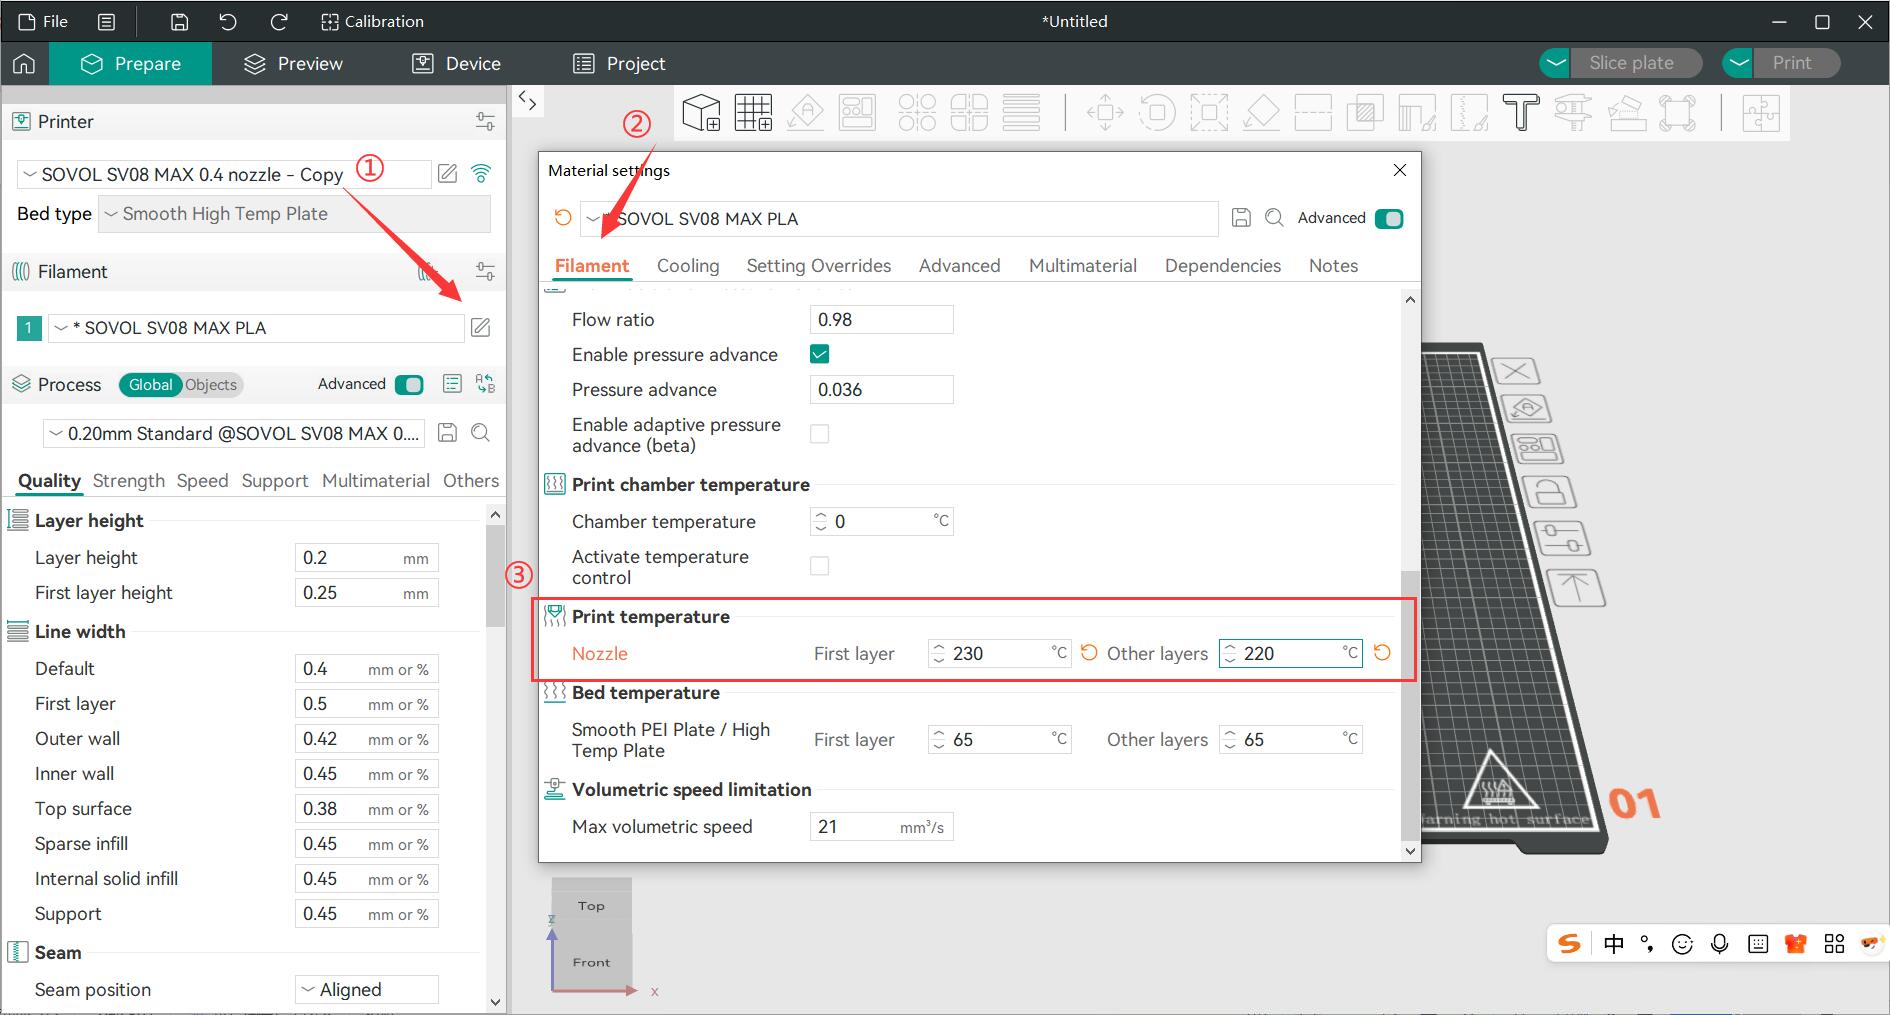Search material settings with magnifier icon
This screenshot has width=1890, height=1015.
pyautogui.click(x=1274, y=218)
